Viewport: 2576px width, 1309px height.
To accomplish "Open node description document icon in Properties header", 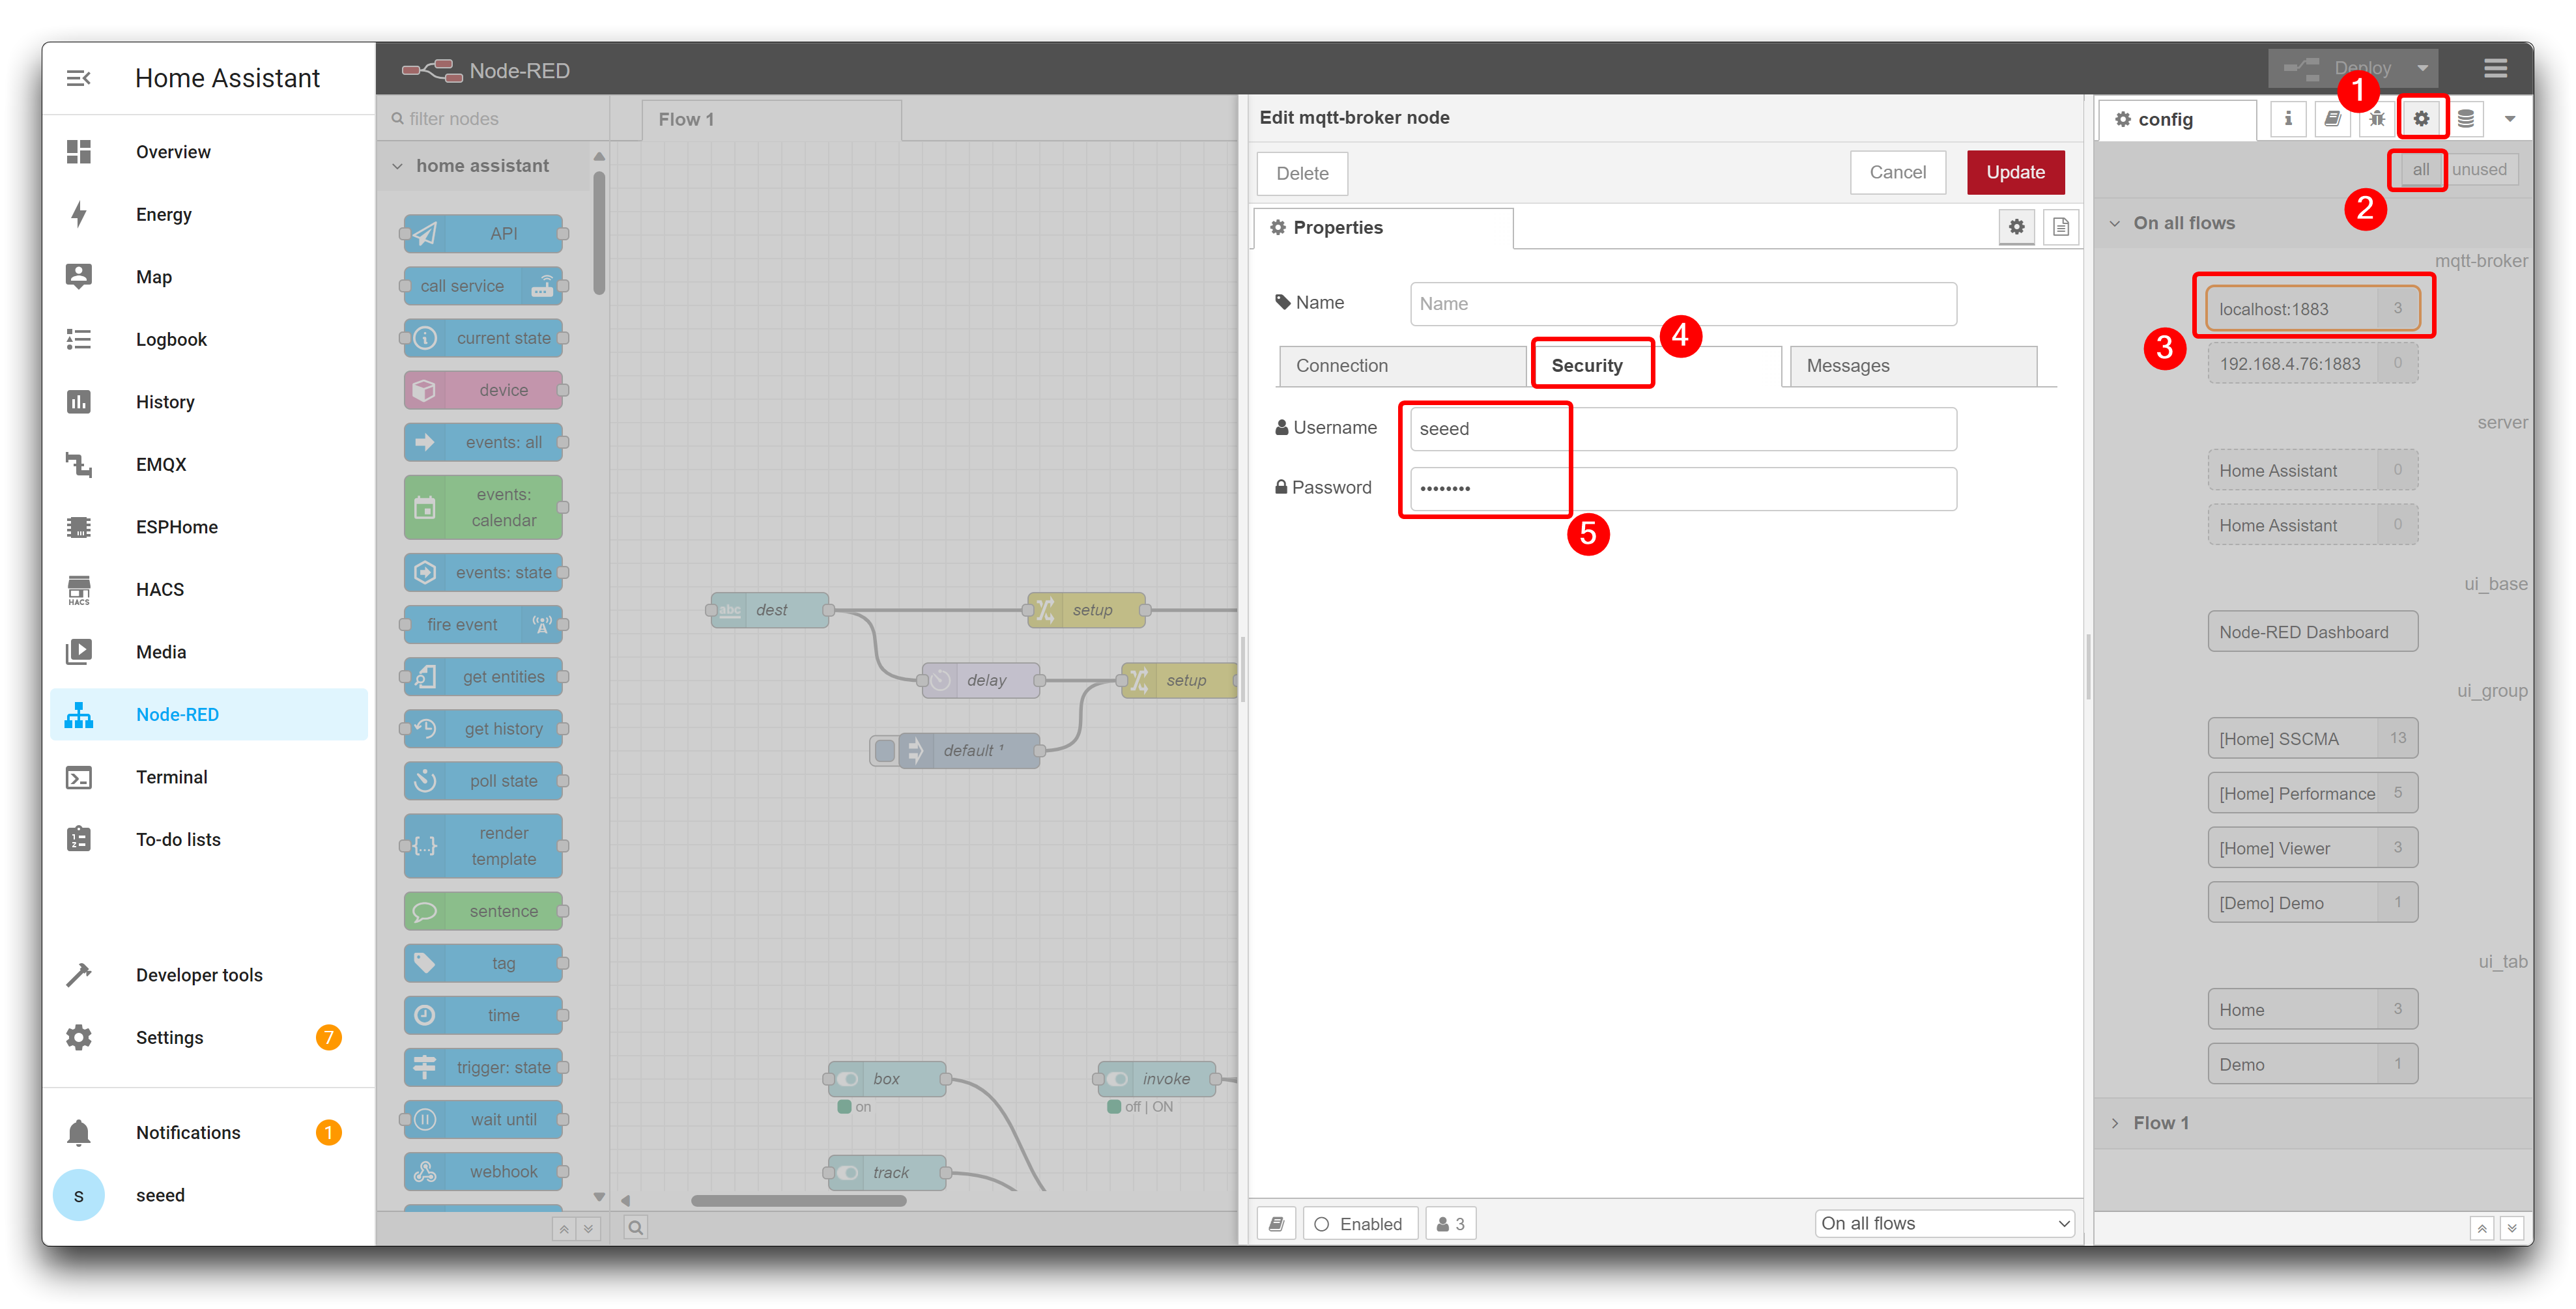I will [x=2061, y=227].
